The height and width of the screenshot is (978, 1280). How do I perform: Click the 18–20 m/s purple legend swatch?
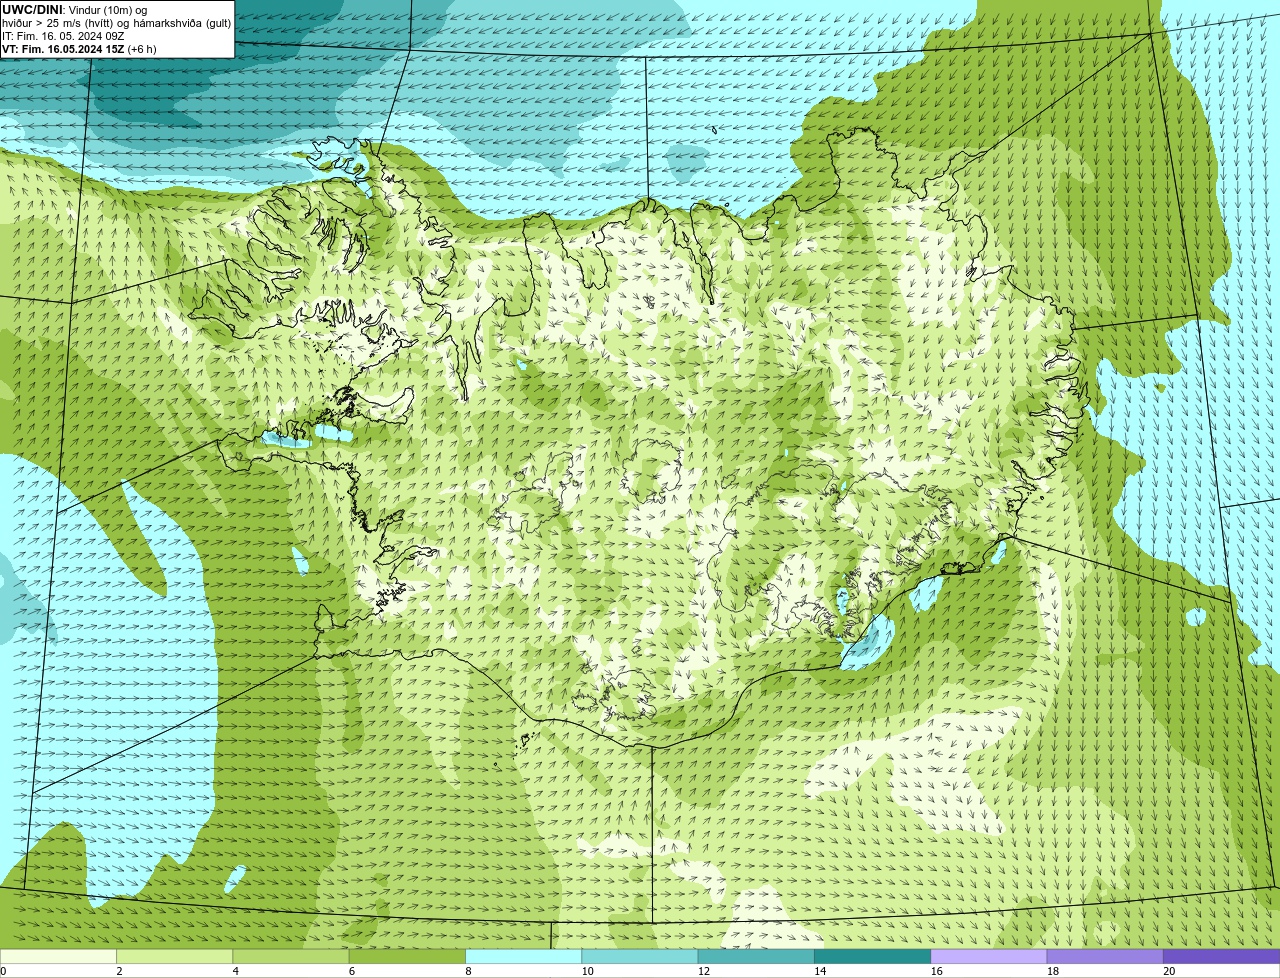pos(1105,956)
